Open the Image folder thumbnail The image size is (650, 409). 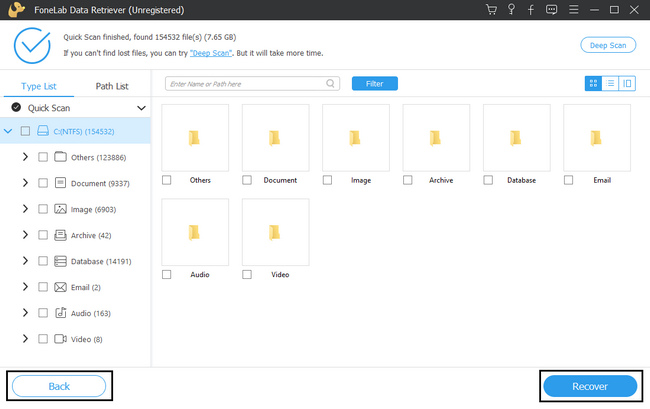point(356,138)
